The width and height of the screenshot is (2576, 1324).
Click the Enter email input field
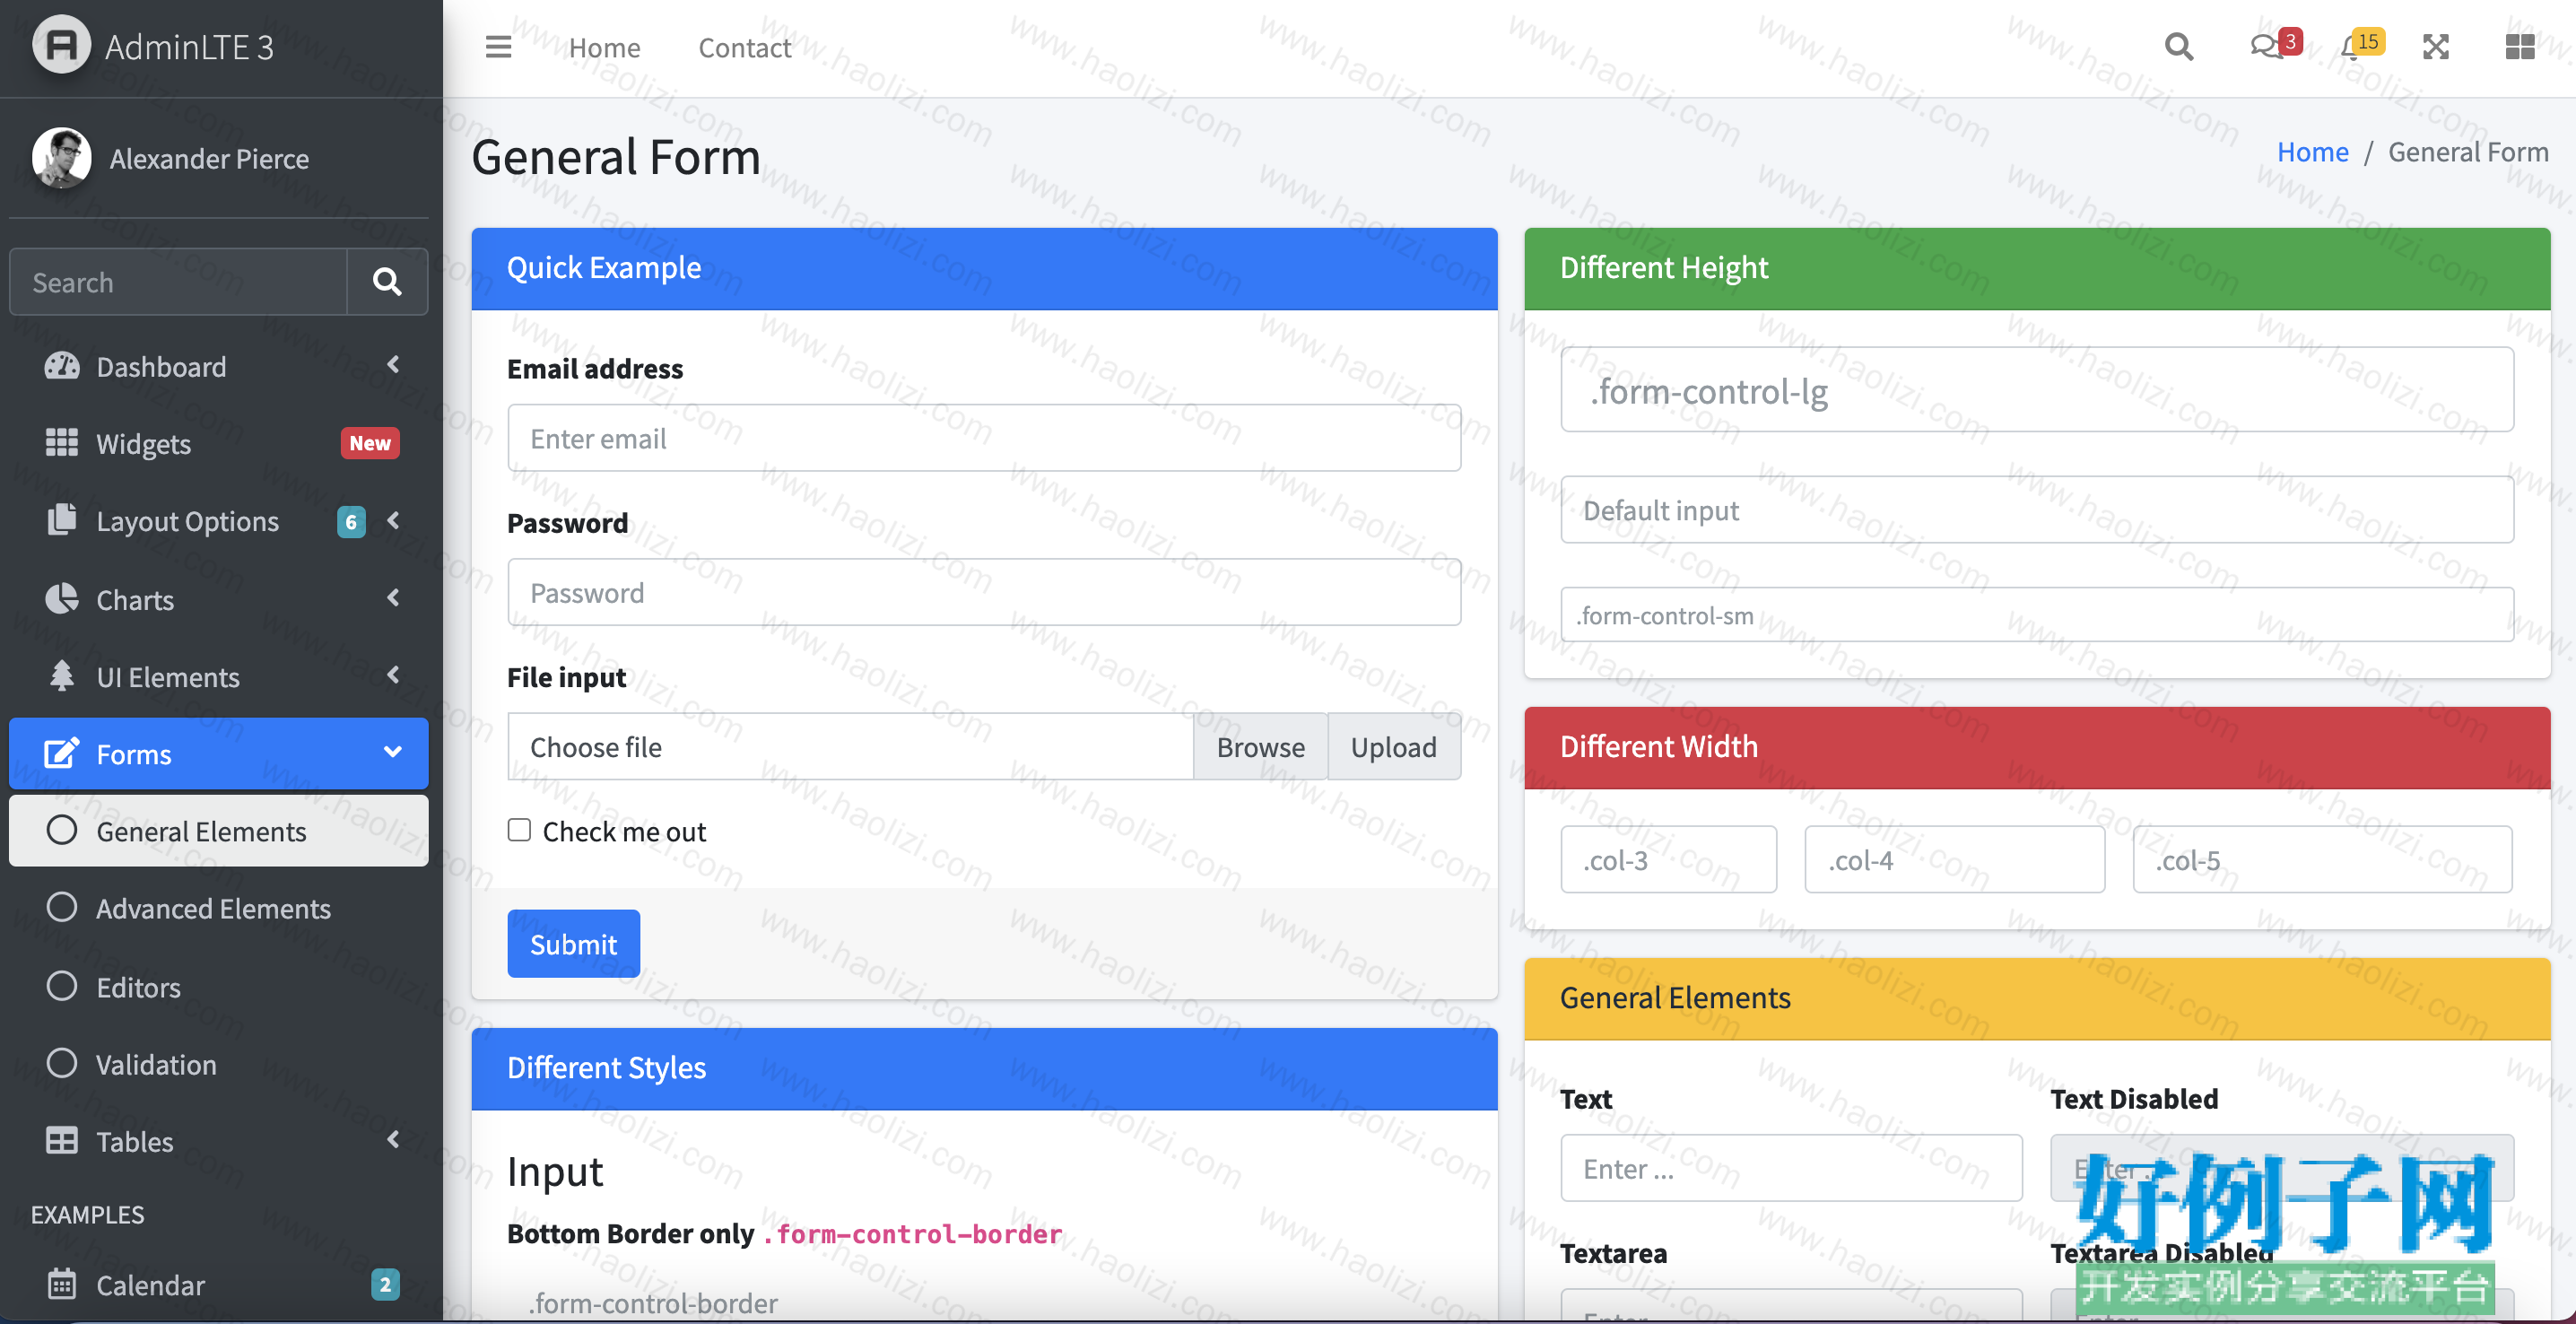click(x=984, y=438)
